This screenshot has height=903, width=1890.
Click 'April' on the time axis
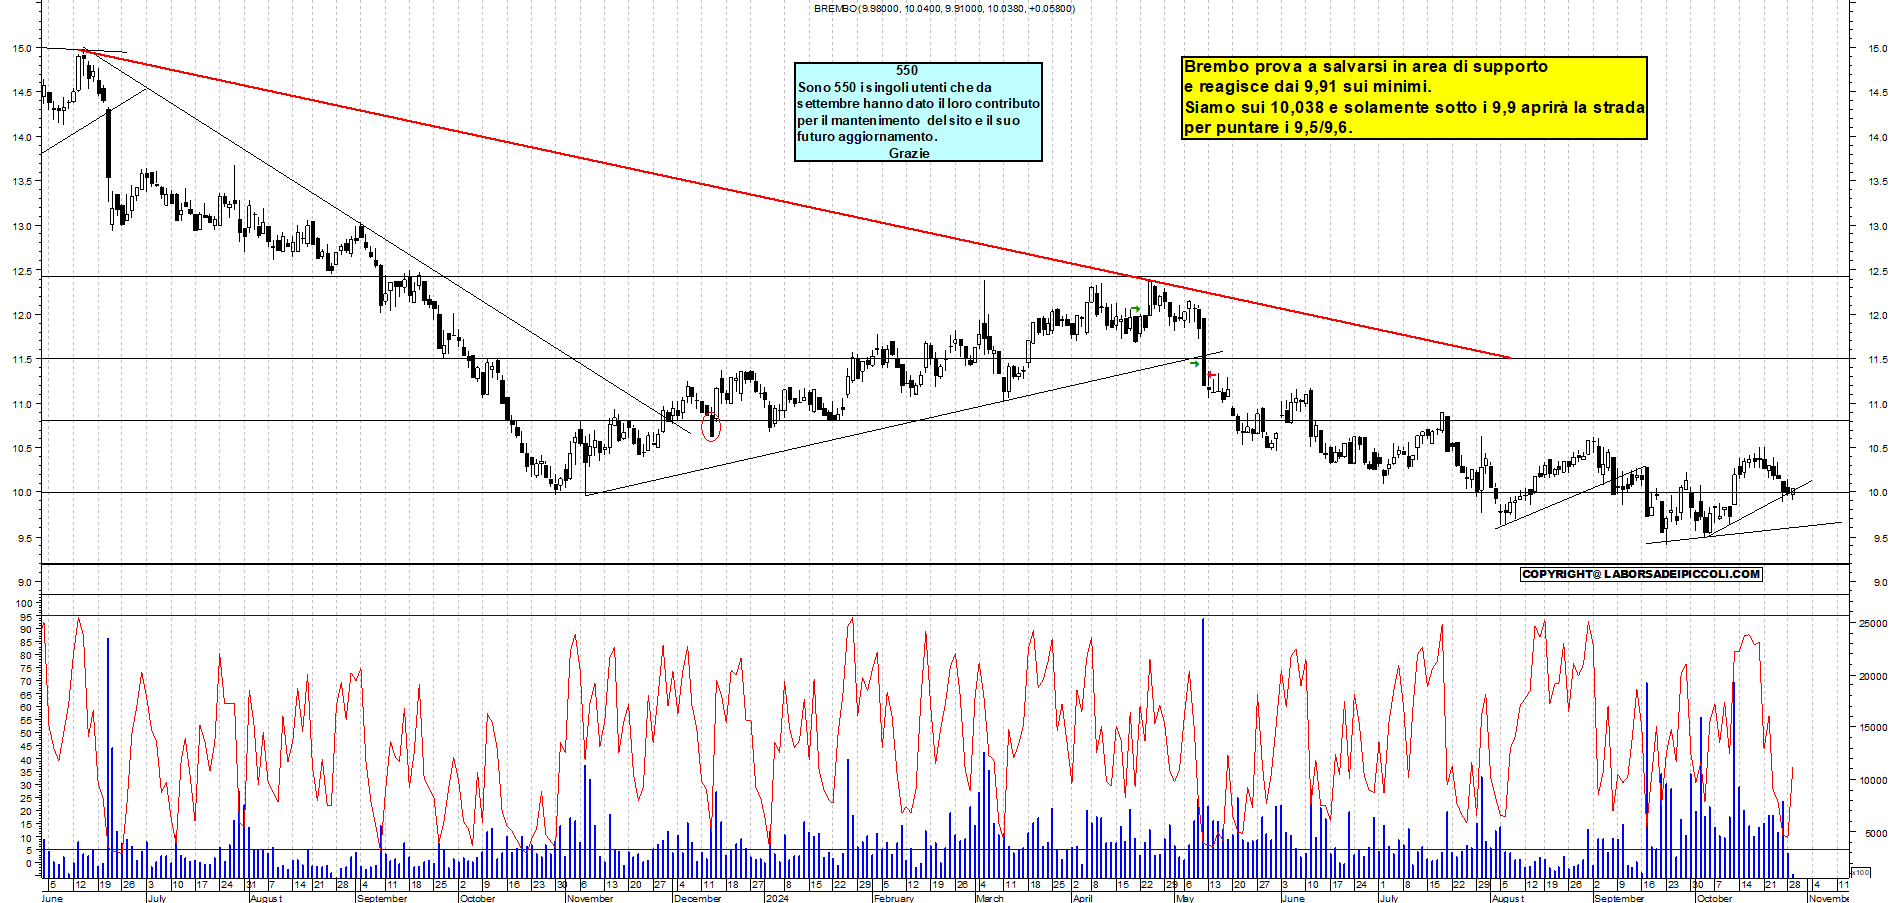[x=1083, y=898]
